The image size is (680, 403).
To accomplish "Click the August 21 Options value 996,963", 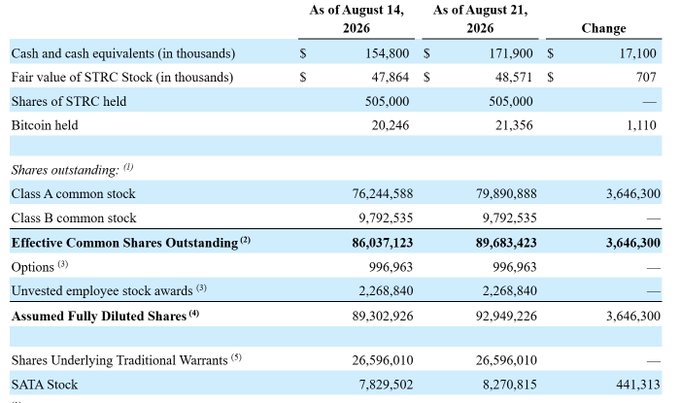I will (x=515, y=267).
